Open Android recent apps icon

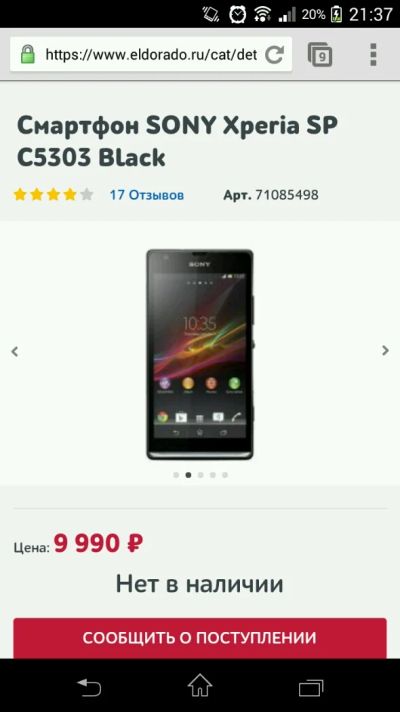click(x=311, y=687)
